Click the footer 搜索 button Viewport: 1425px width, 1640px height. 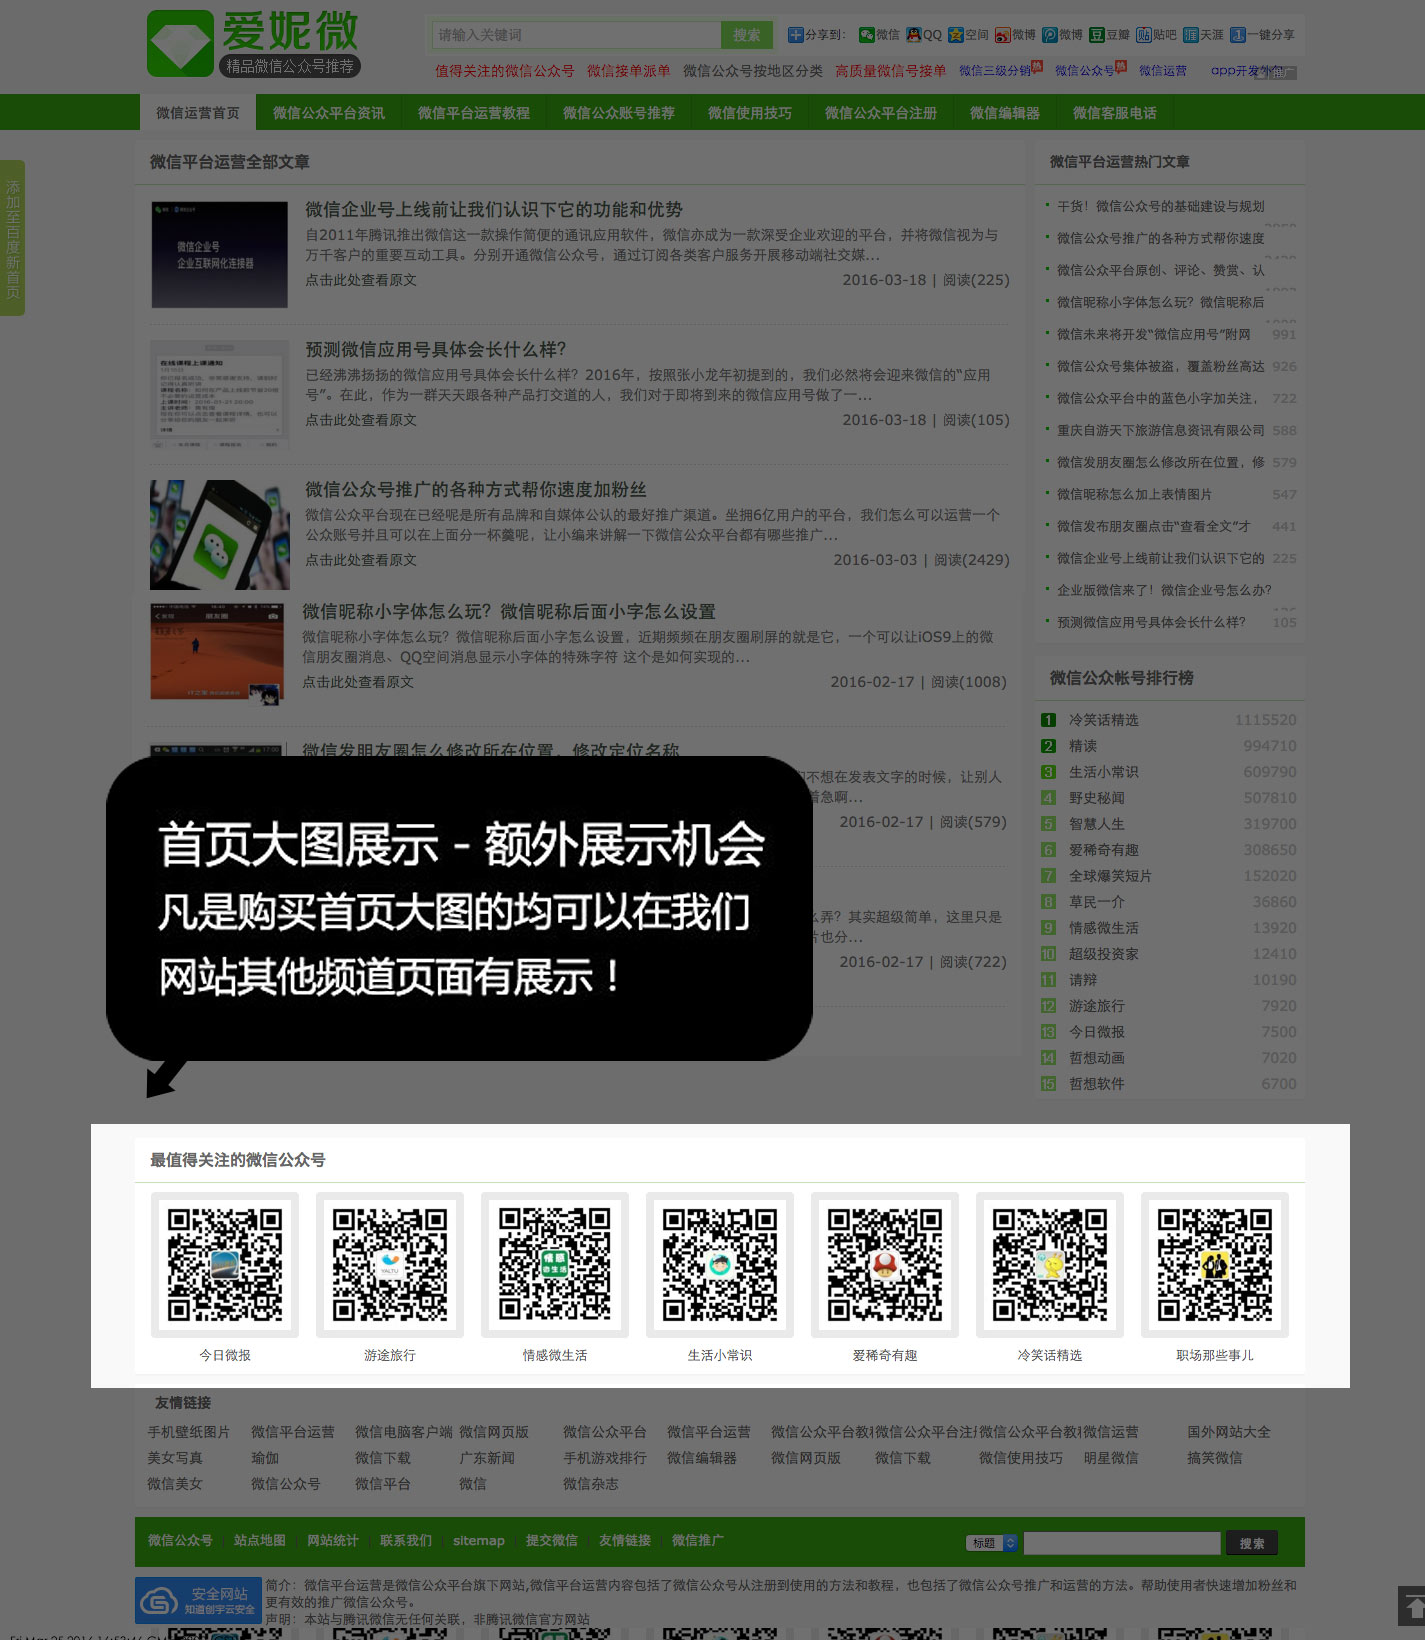point(1251,1543)
